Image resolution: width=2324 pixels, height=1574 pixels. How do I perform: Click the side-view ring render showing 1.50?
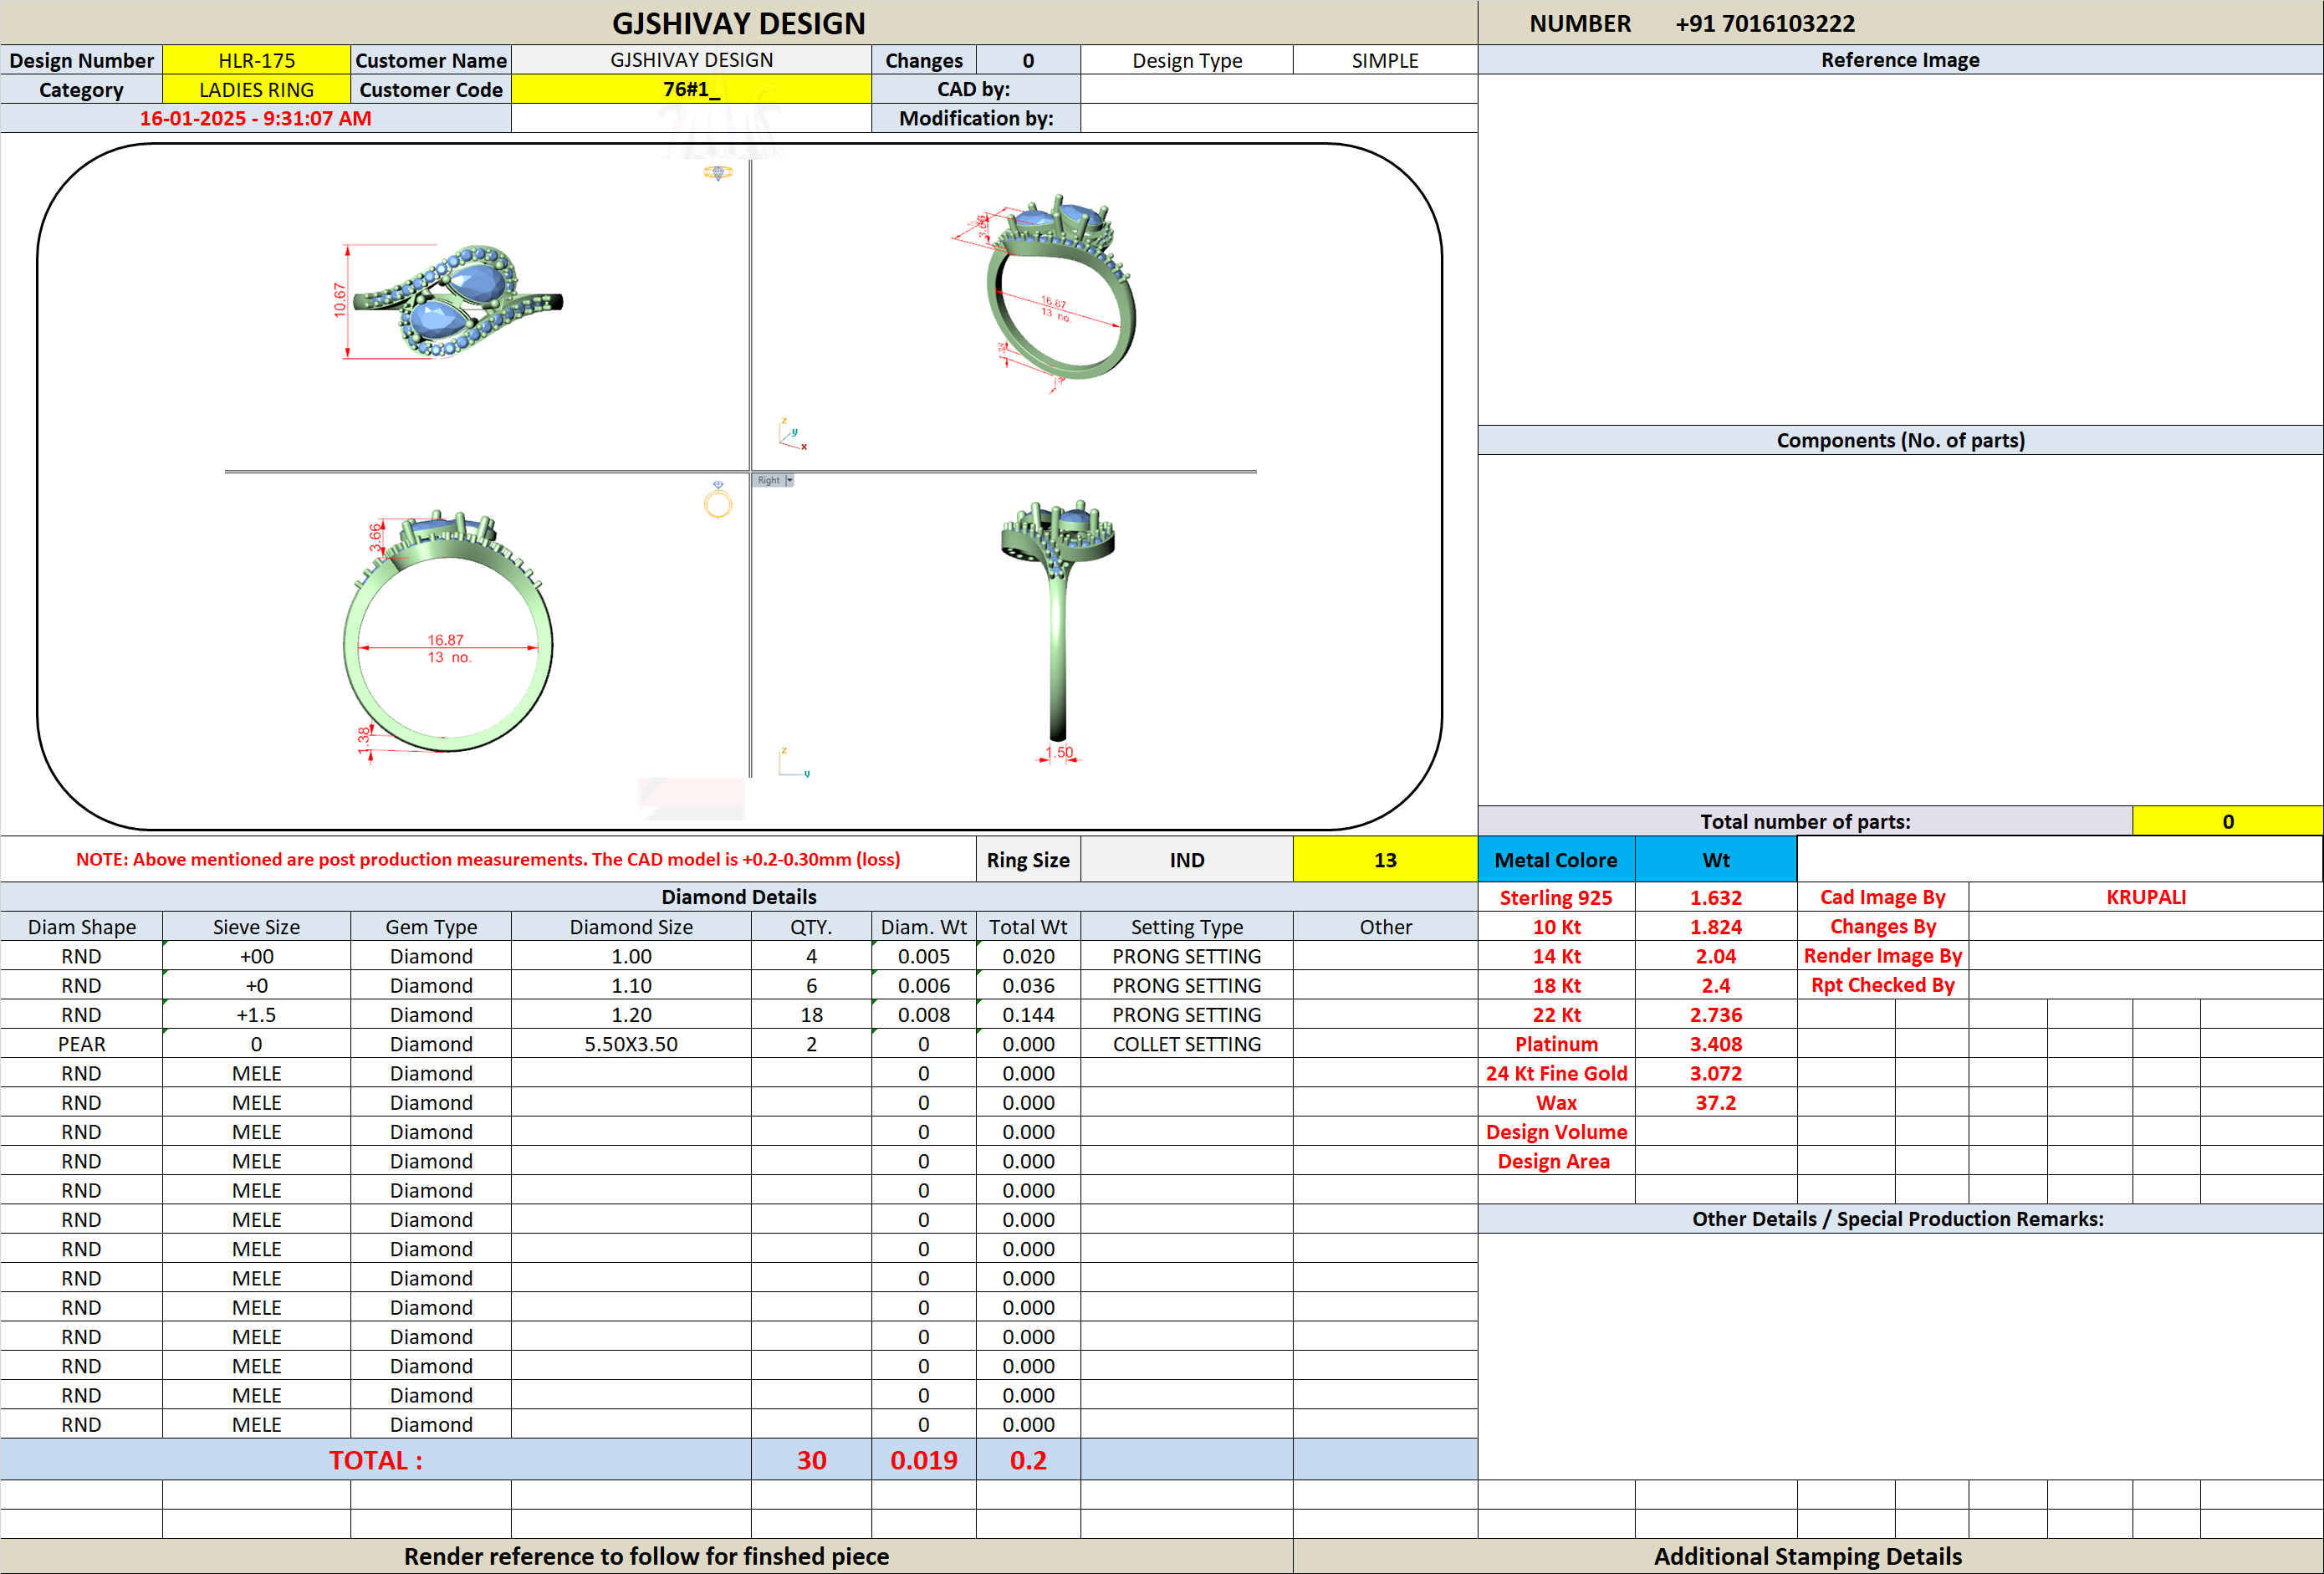pos(1058,628)
